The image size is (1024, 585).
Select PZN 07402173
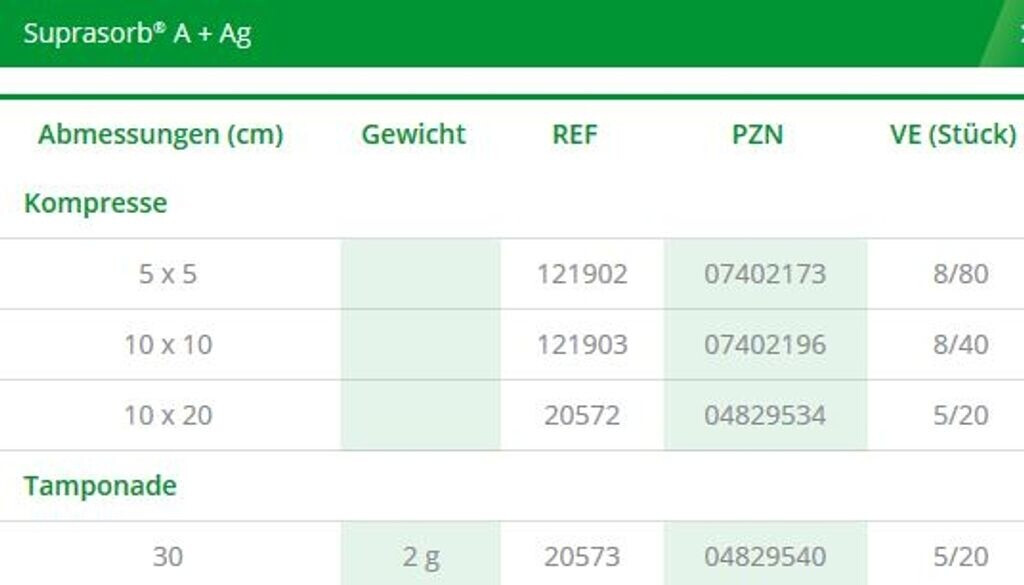pos(765,274)
